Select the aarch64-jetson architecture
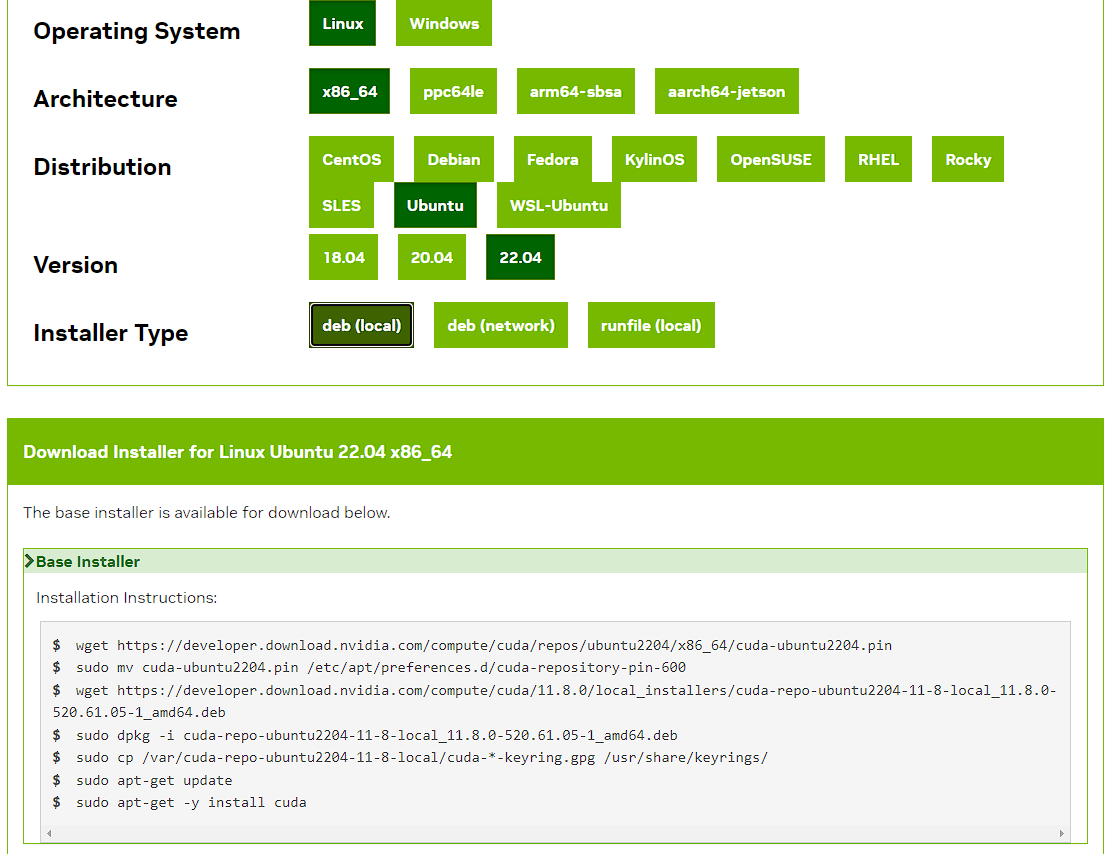Screen dimensions: 1107x854 coord(726,91)
